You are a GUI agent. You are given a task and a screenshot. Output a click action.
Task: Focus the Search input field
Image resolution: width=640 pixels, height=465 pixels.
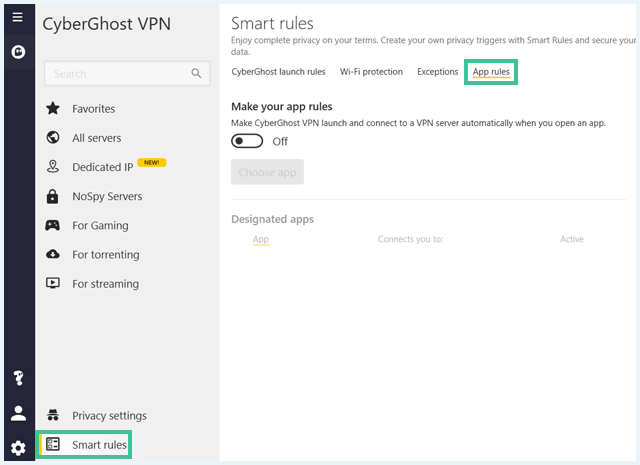[x=127, y=73]
